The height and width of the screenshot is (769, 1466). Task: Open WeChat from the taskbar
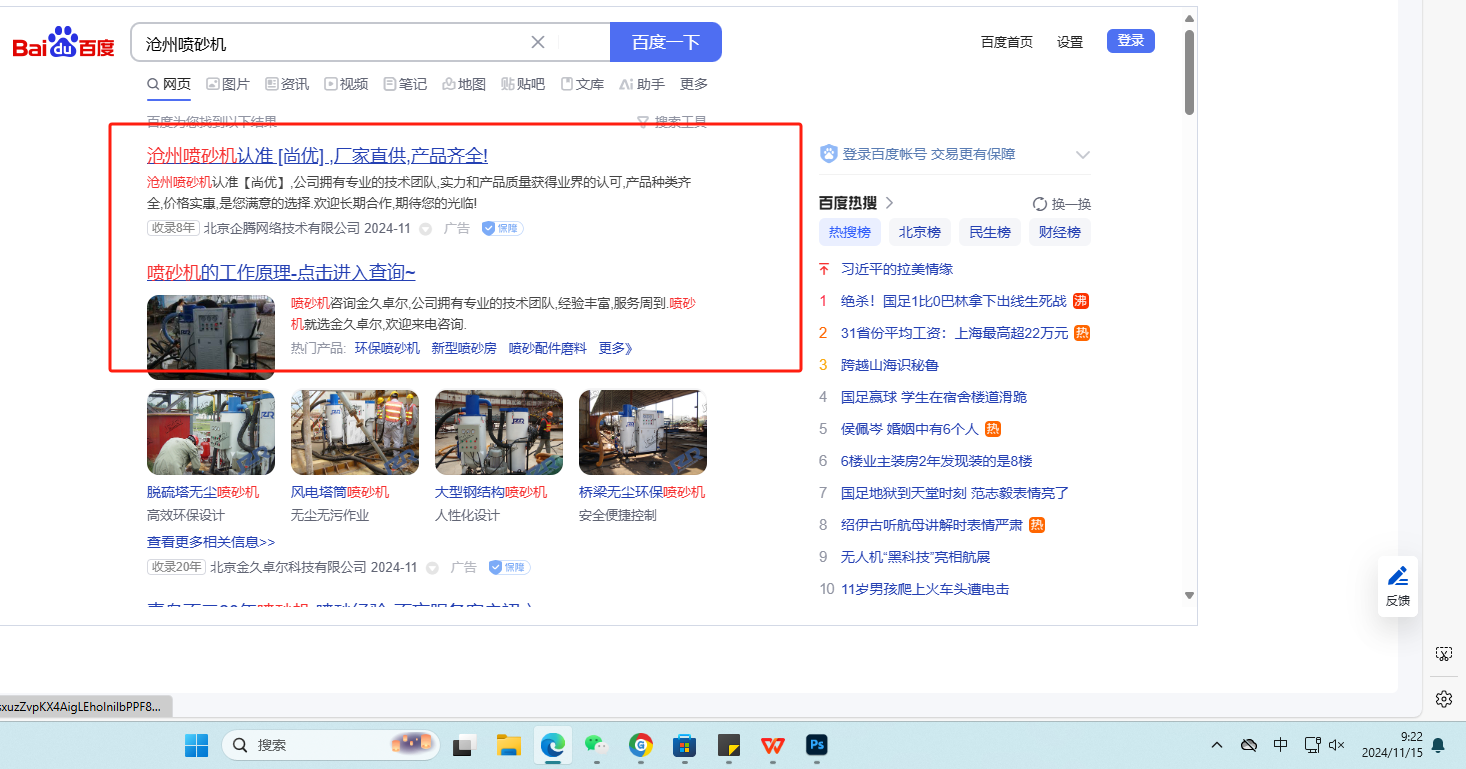[x=596, y=745]
